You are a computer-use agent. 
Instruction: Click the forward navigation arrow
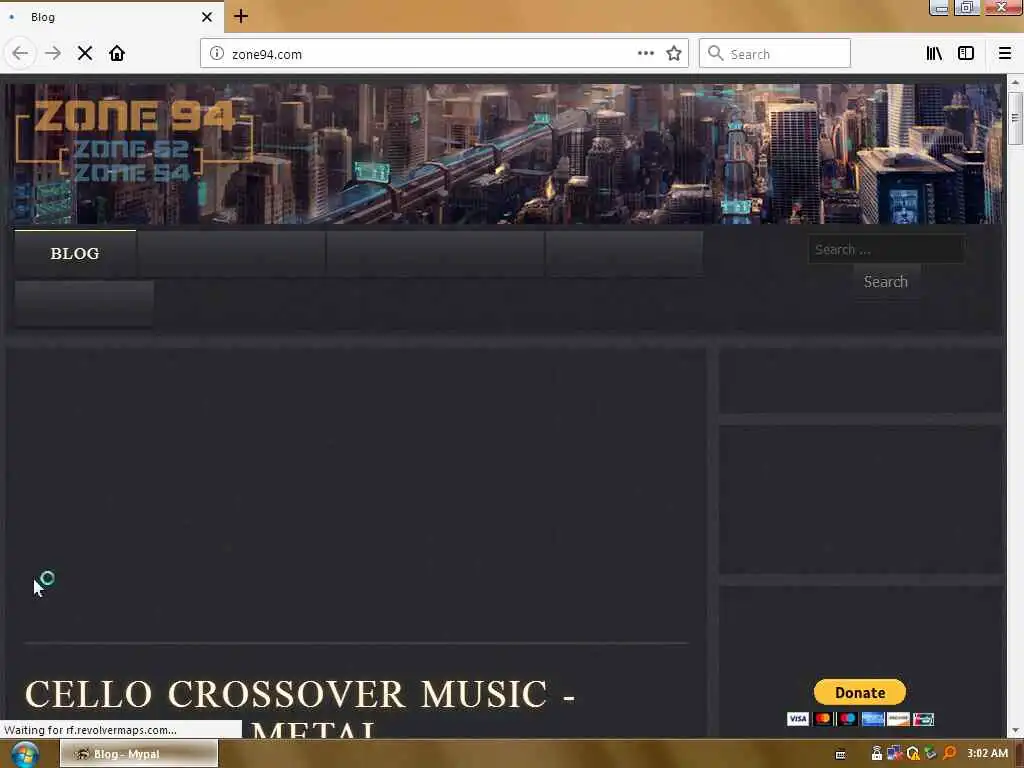point(53,53)
